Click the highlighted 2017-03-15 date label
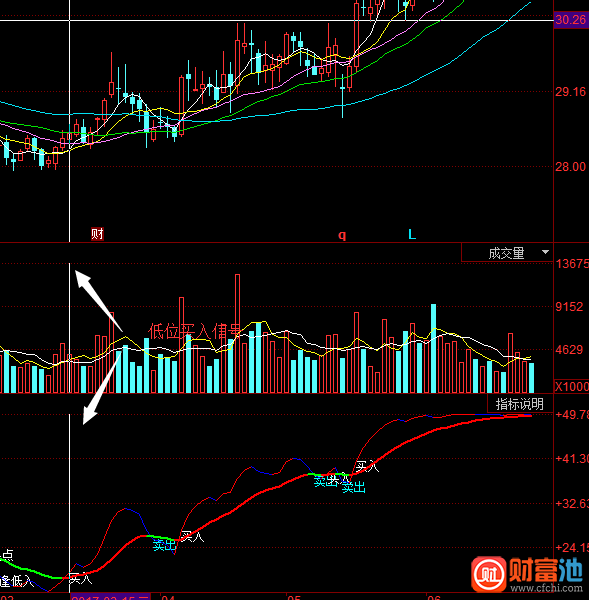 [x=110, y=597]
